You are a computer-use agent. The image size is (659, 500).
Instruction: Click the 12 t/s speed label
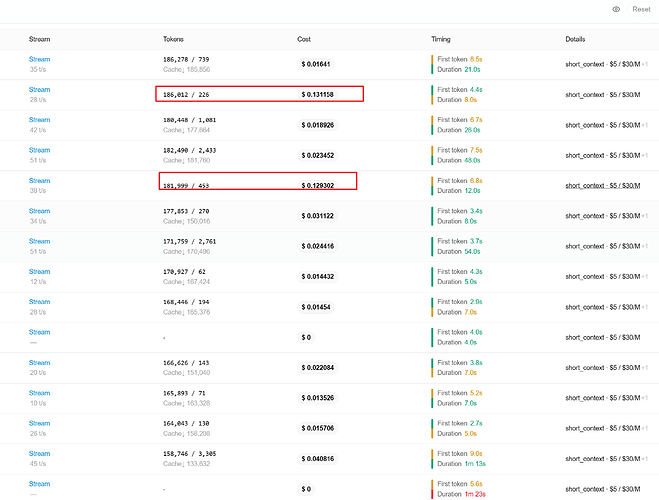point(38,282)
